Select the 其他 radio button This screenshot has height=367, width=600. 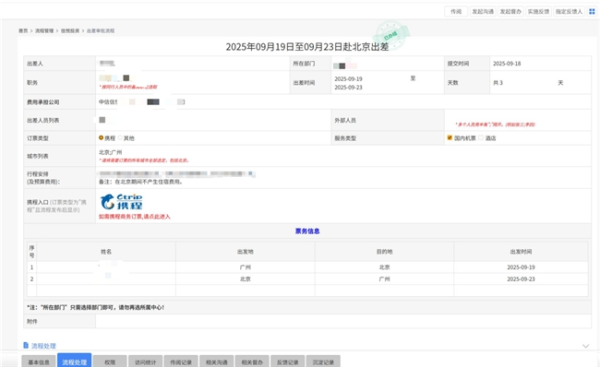point(120,138)
